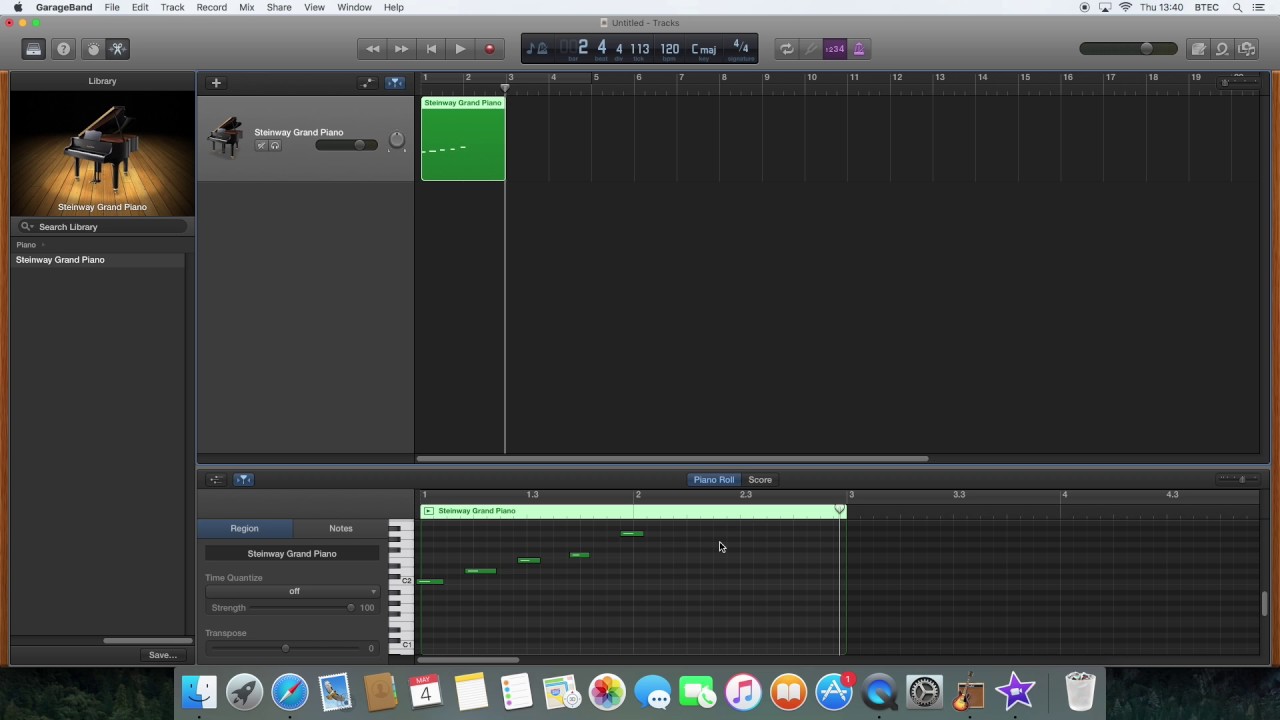Start playback with the Play button
This screenshot has width=1280, height=720.
tap(460, 49)
